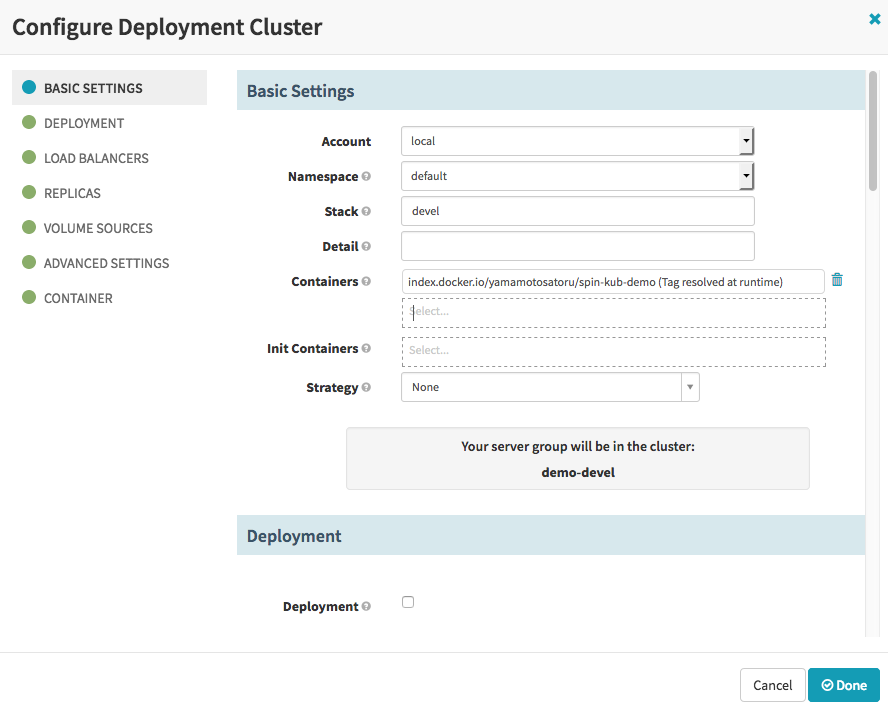Viewport: 888px width, 714px height.
Task: Click the Done button
Action: coord(844,685)
